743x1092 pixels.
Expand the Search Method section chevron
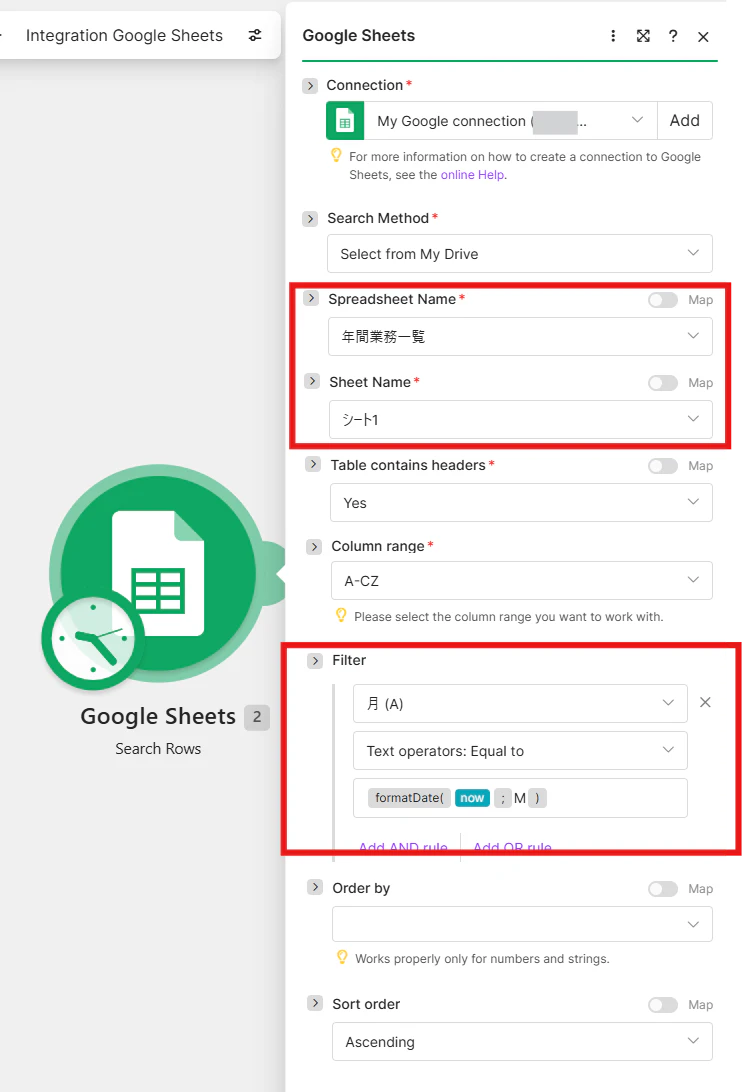(x=310, y=219)
